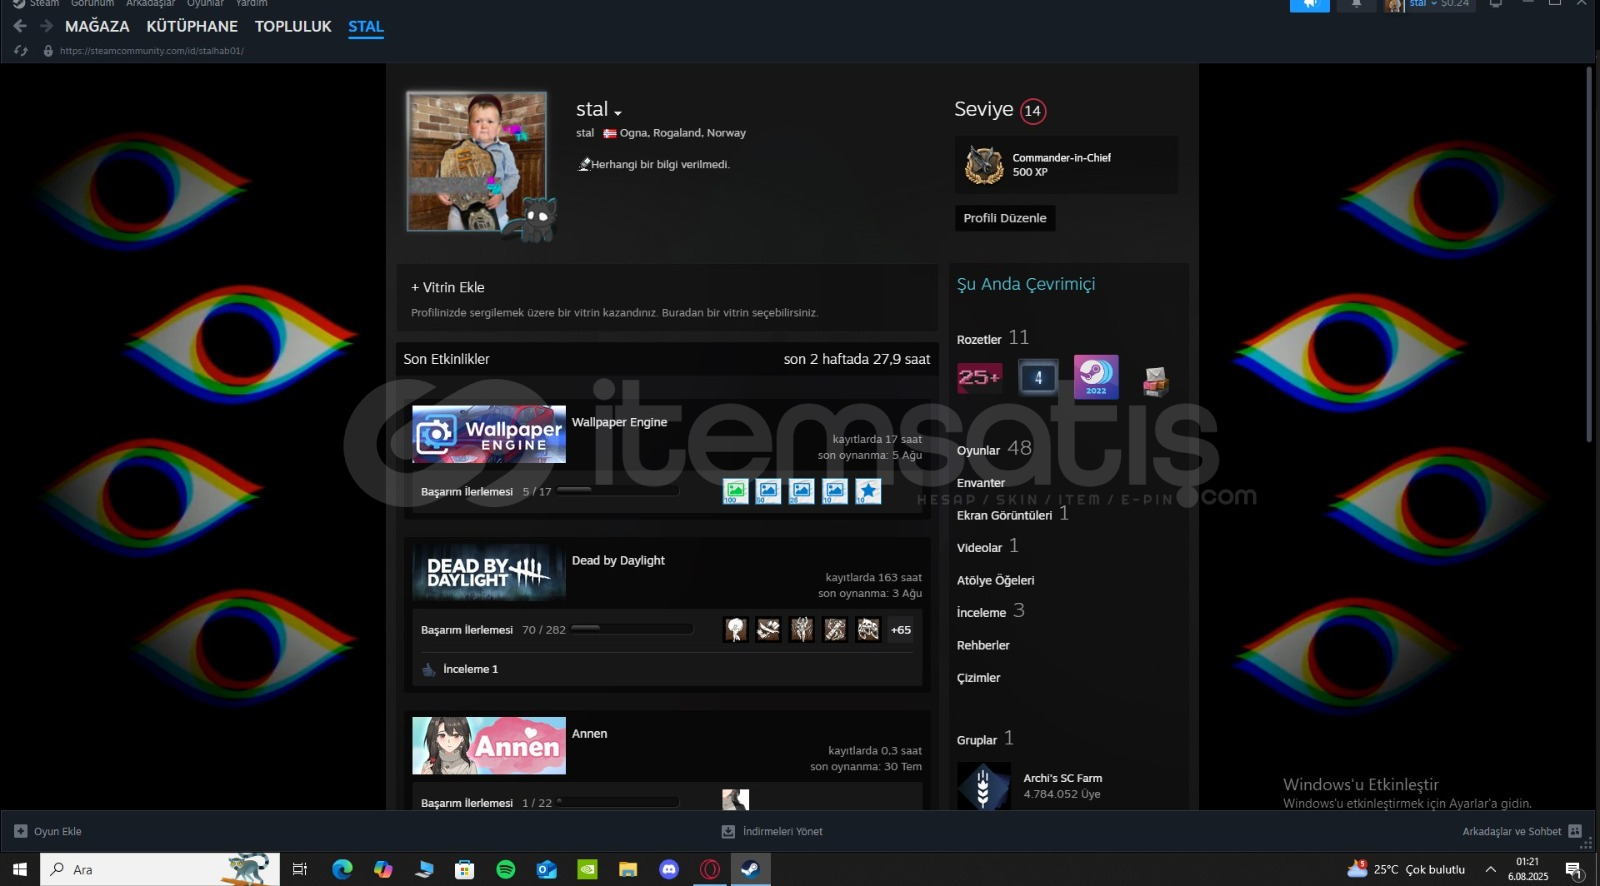Select the STAL tab
This screenshot has width=1600, height=886.
(366, 26)
